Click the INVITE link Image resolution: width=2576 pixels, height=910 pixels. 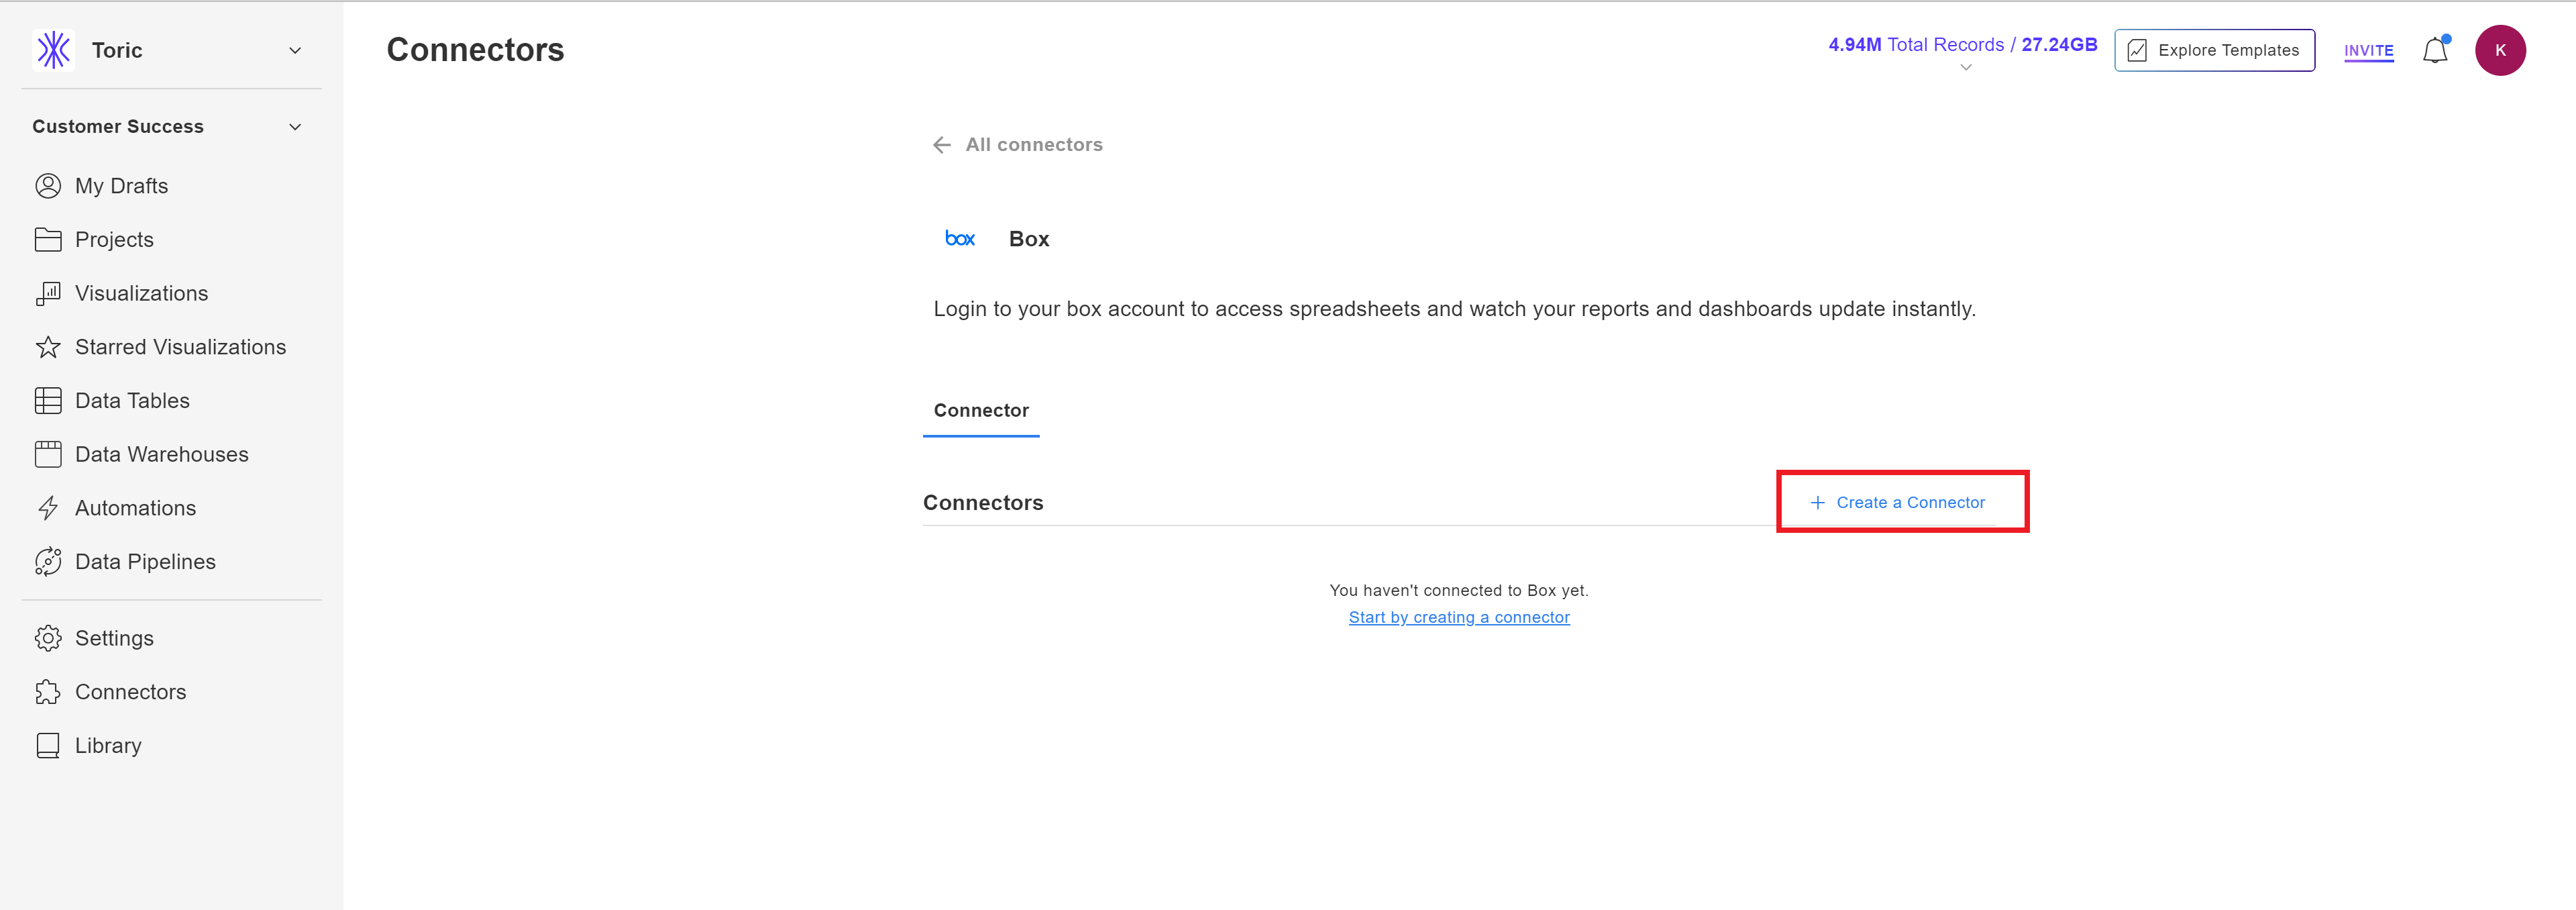pyautogui.click(x=2368, y=51)
